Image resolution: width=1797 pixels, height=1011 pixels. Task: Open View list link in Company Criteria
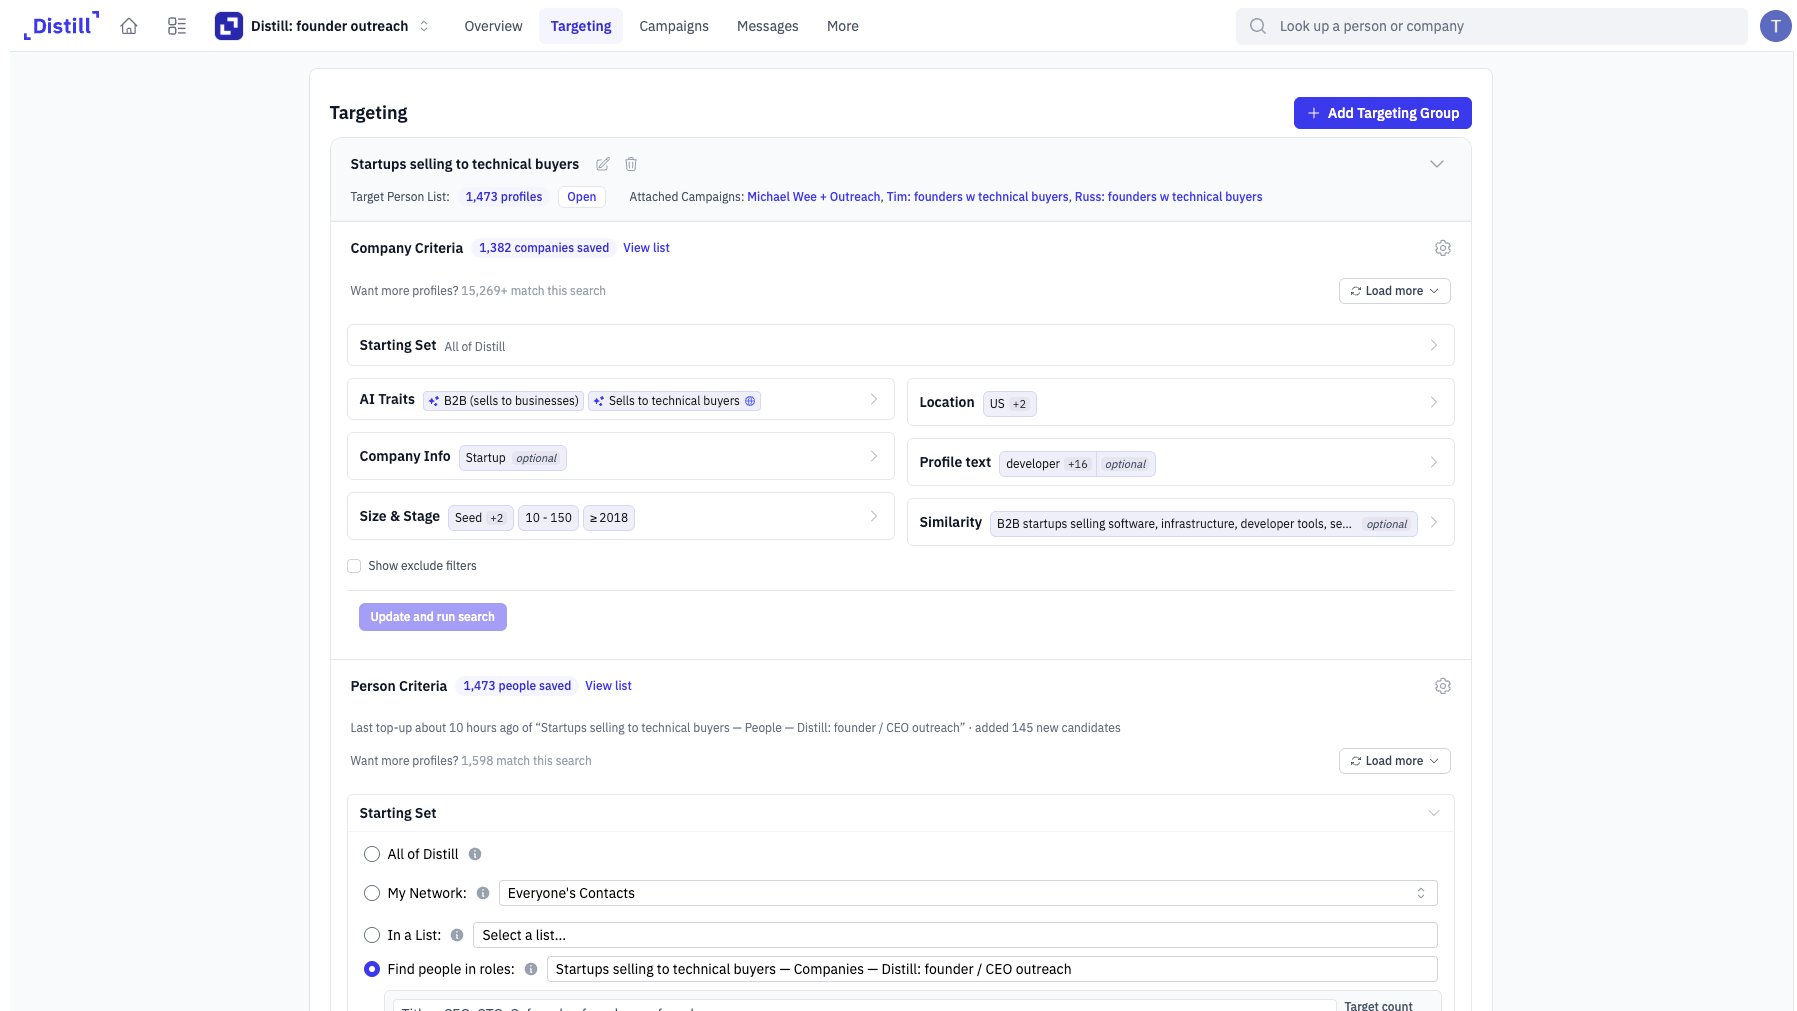click(x=646, y=248)
